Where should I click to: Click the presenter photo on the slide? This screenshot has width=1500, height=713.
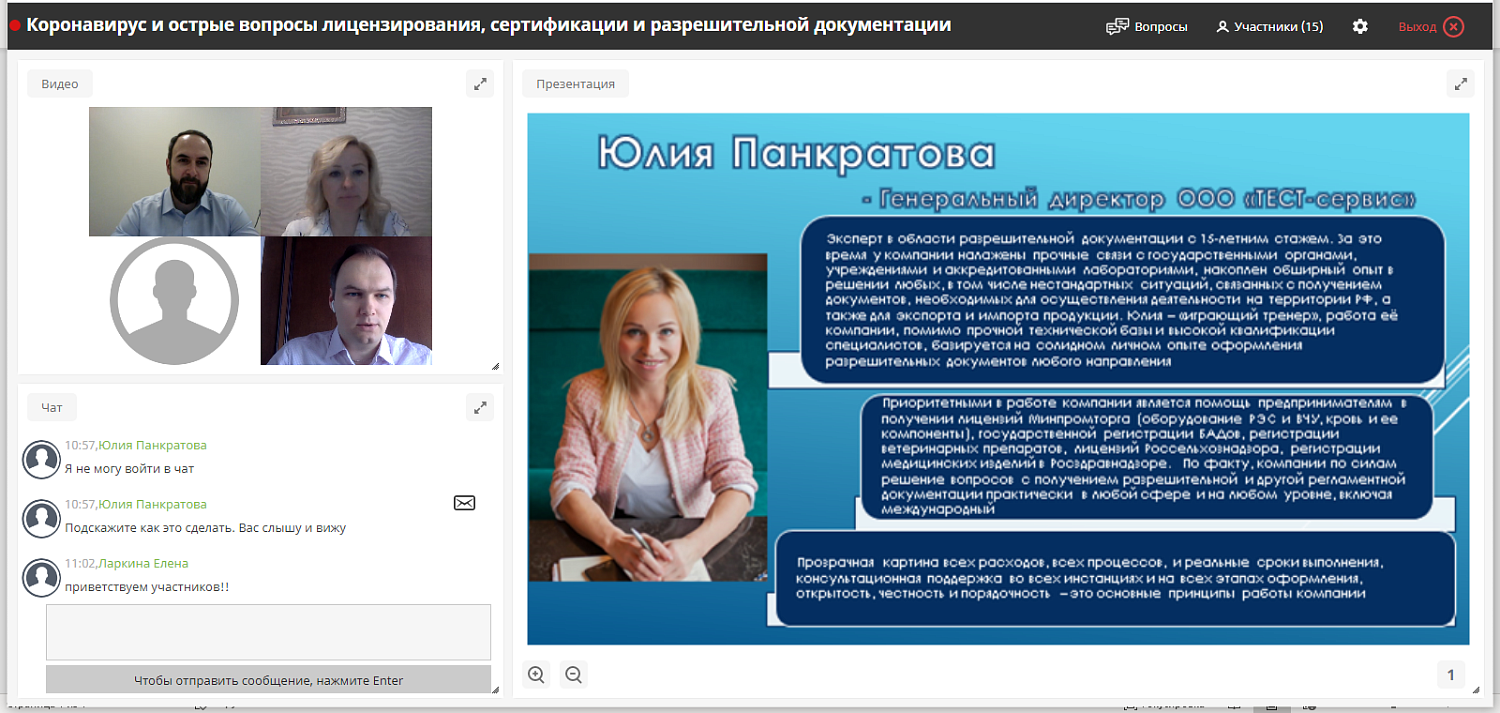648,417
